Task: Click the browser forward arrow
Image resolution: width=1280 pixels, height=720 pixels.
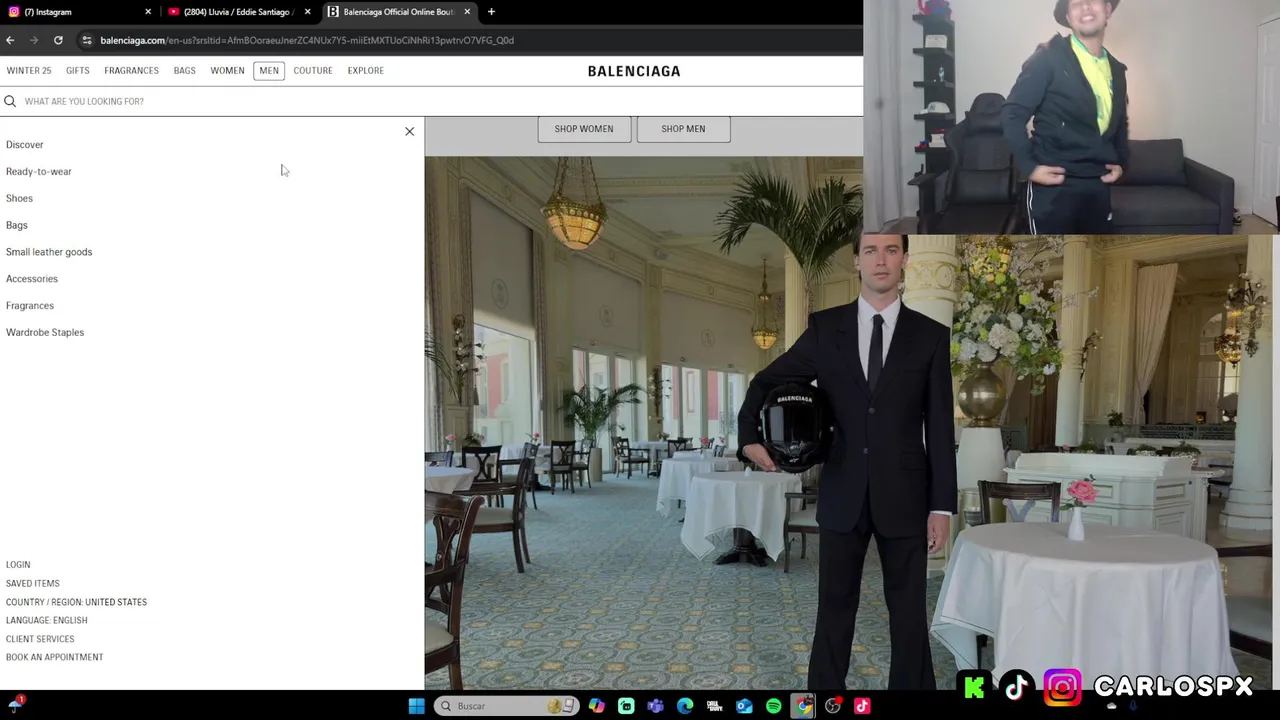Action: coord(34,40)
